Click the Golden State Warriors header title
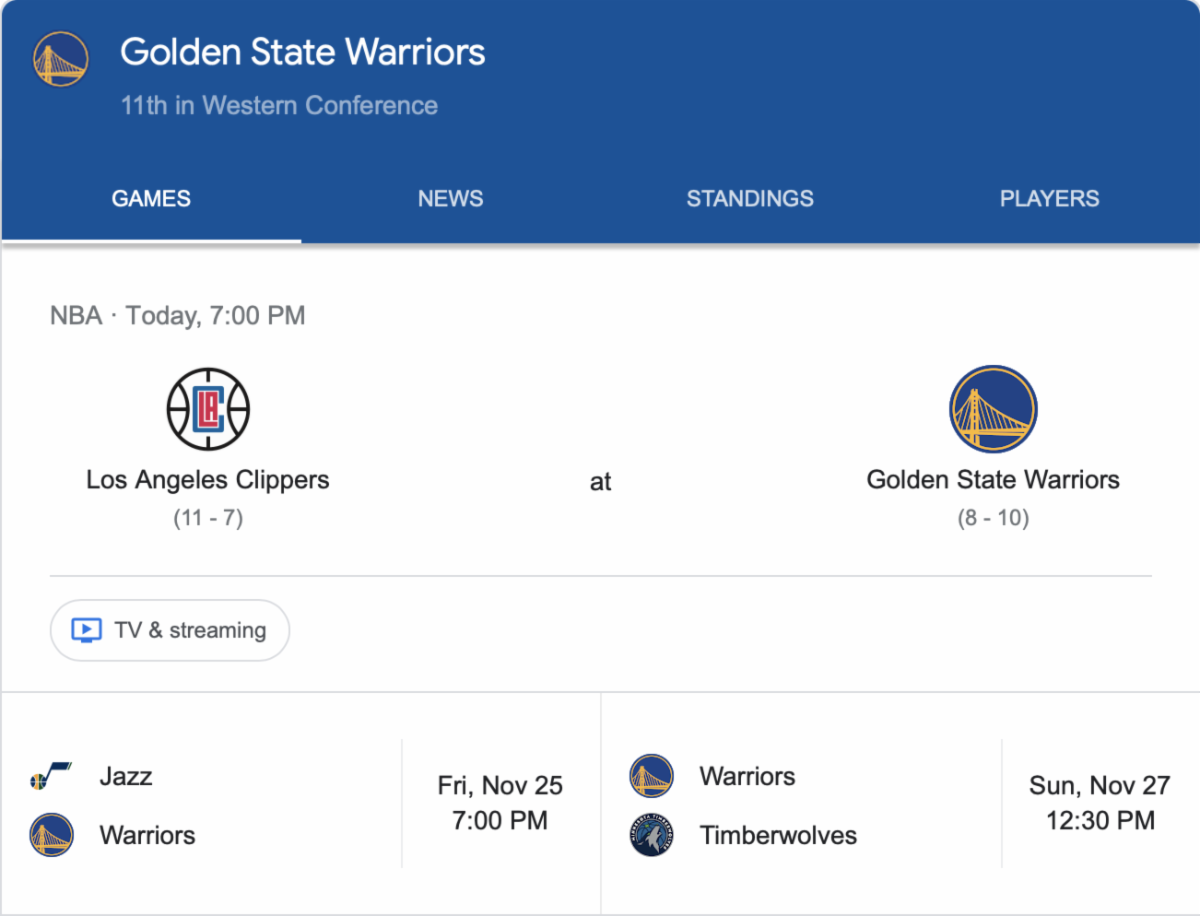1200x916 pixels. click(x=303, y=52)
